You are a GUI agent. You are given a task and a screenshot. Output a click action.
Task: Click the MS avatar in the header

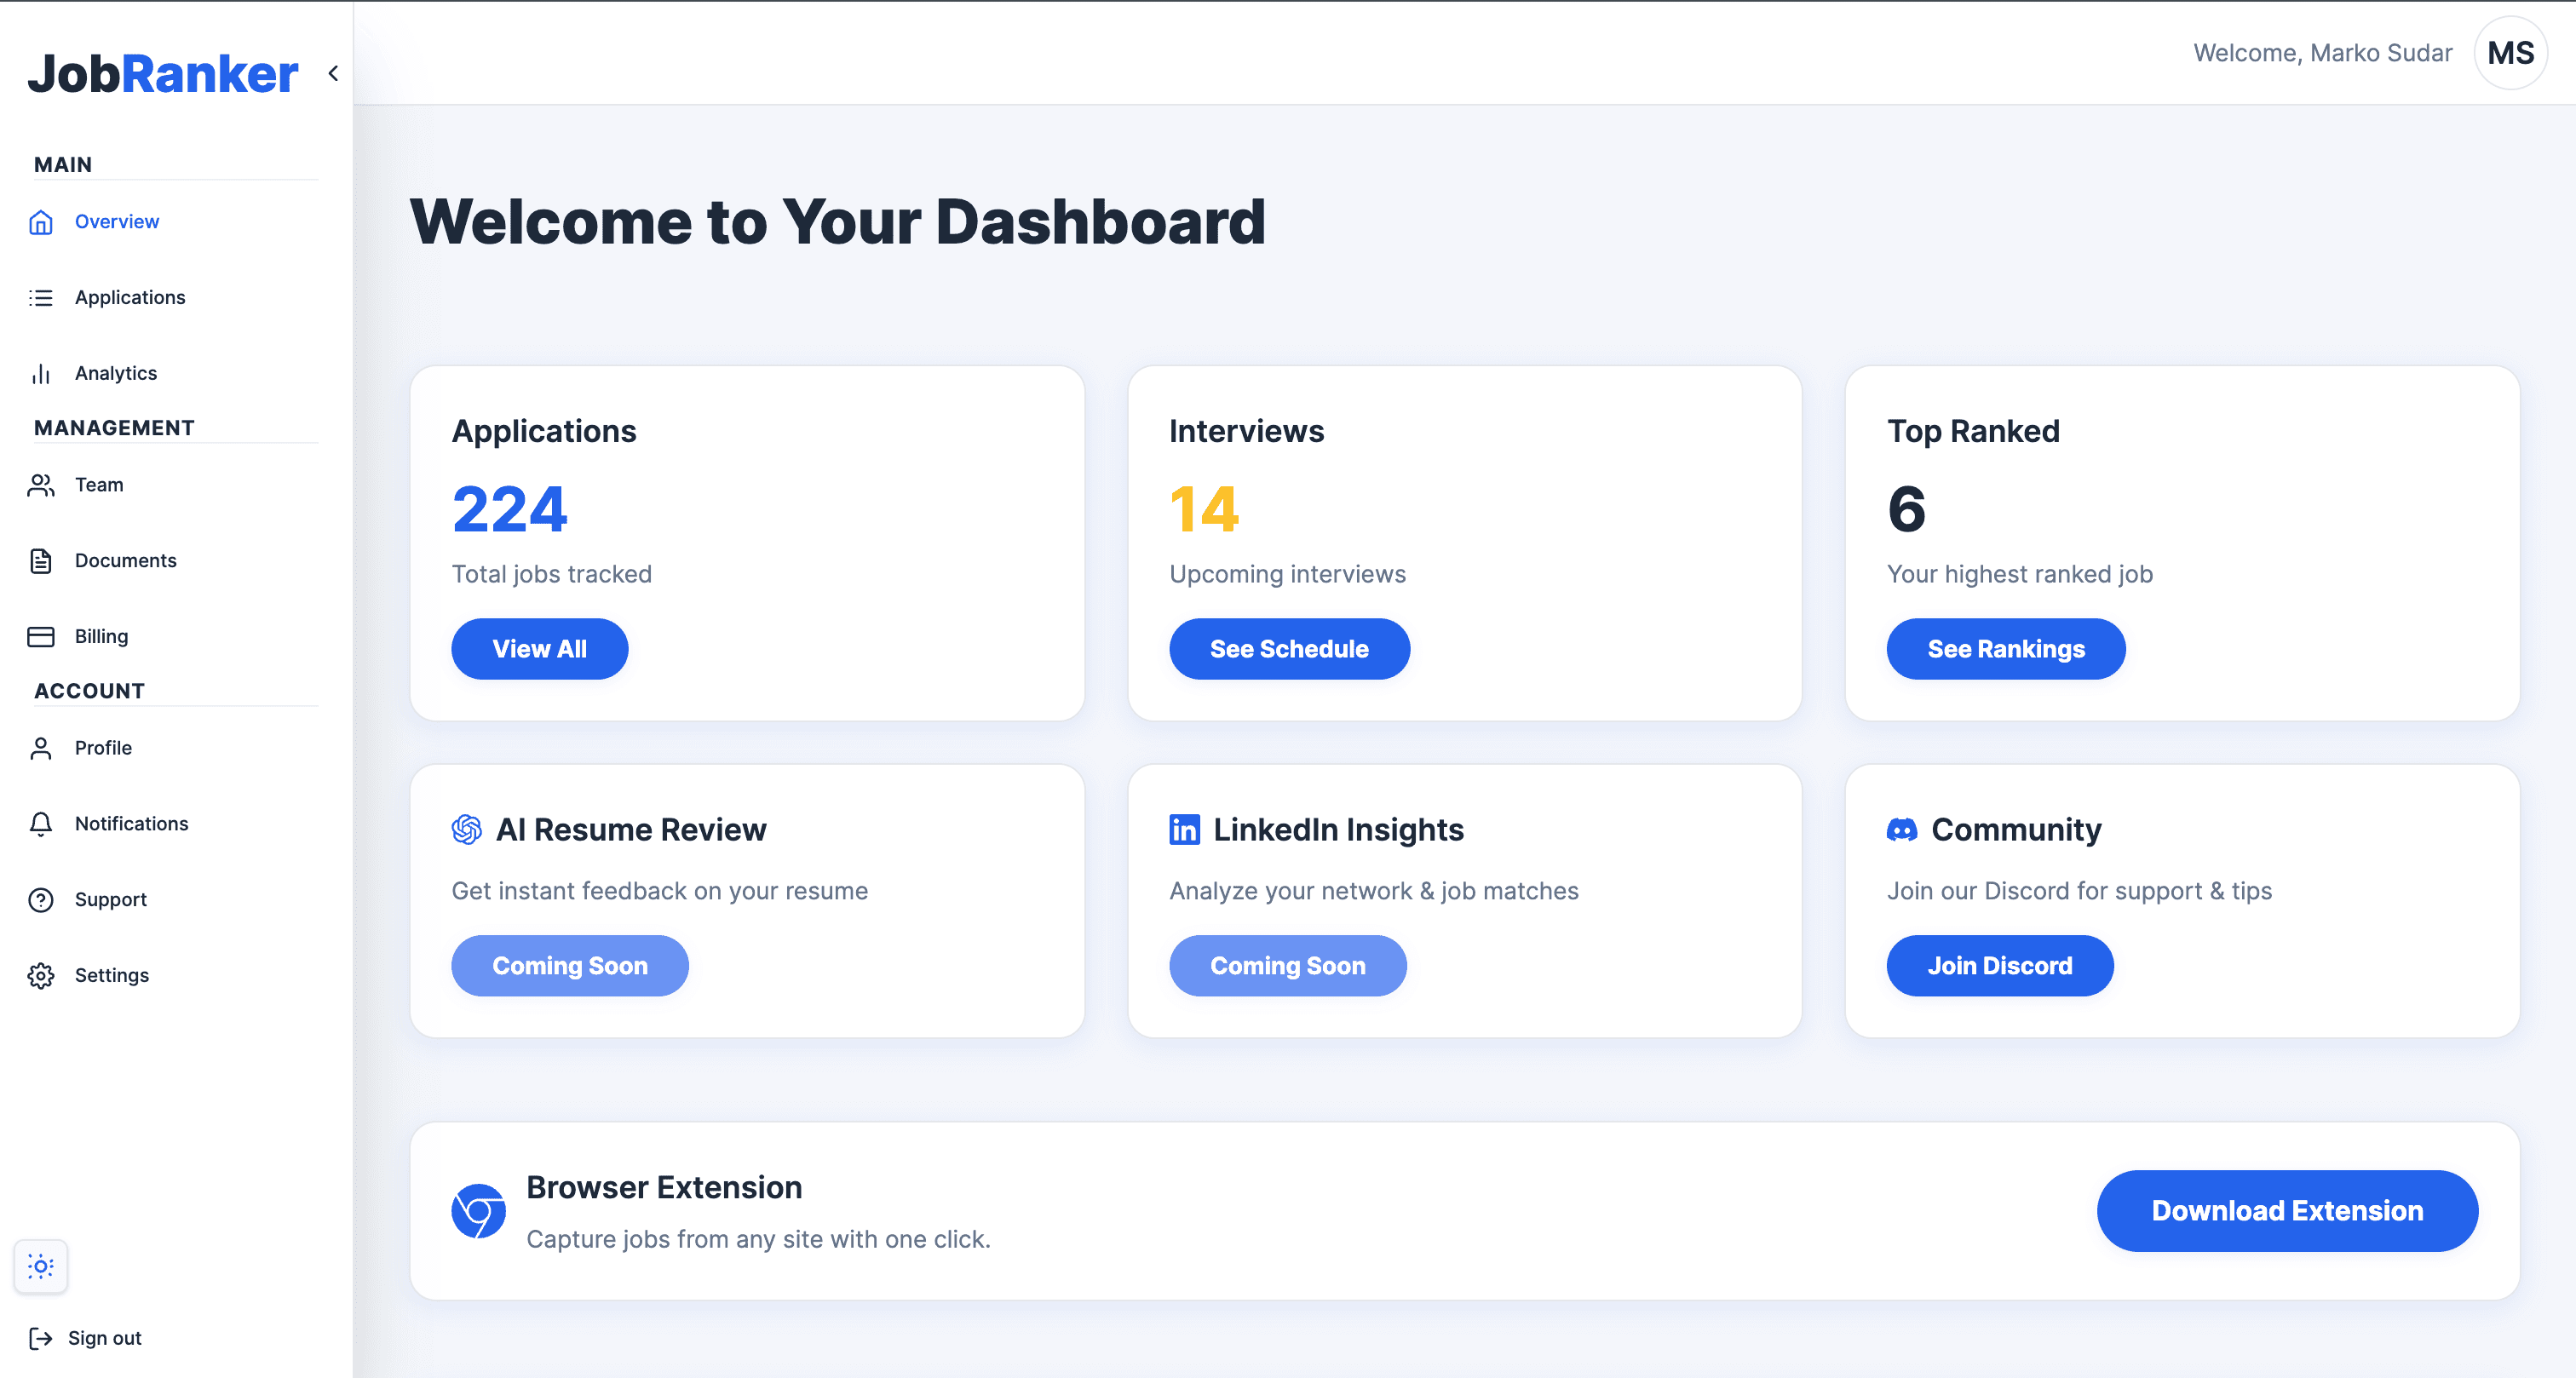pos(2510,52)
